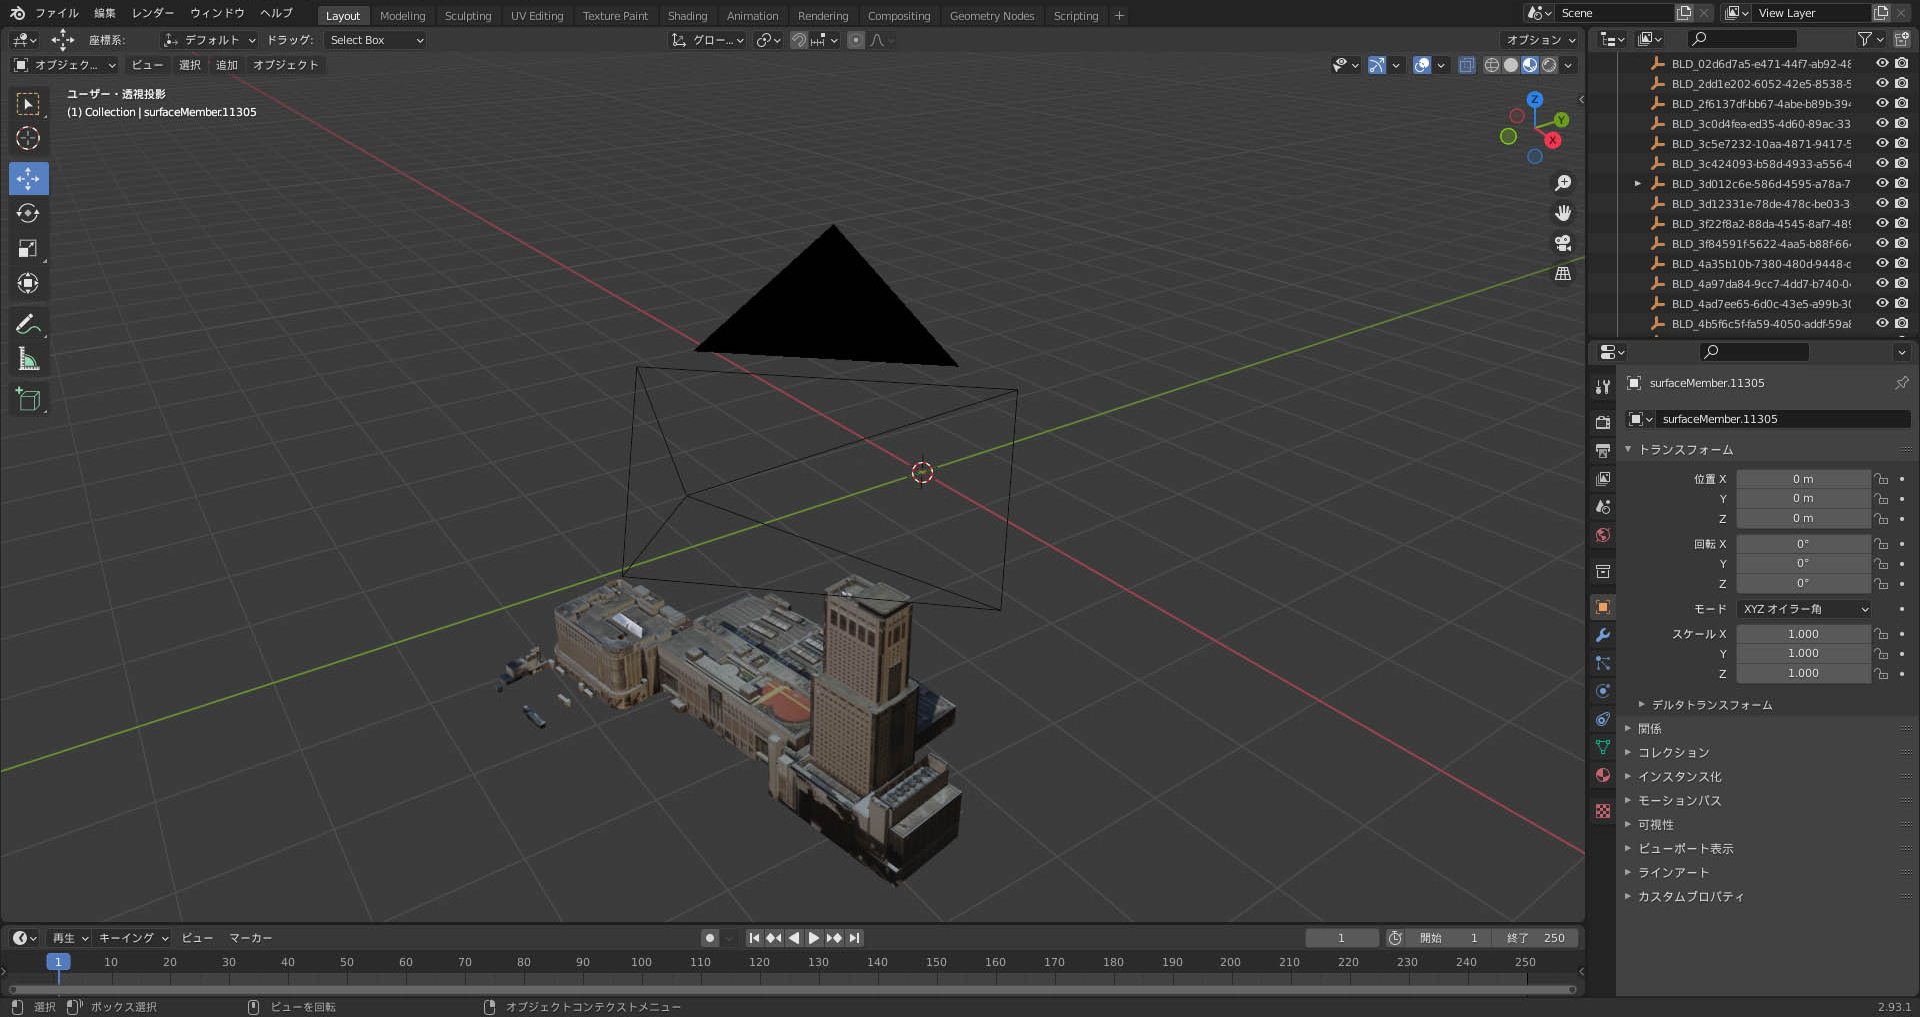Expand the デルタトランスフォーム panel
Screen dimensions: 1920x1017
1711,705
